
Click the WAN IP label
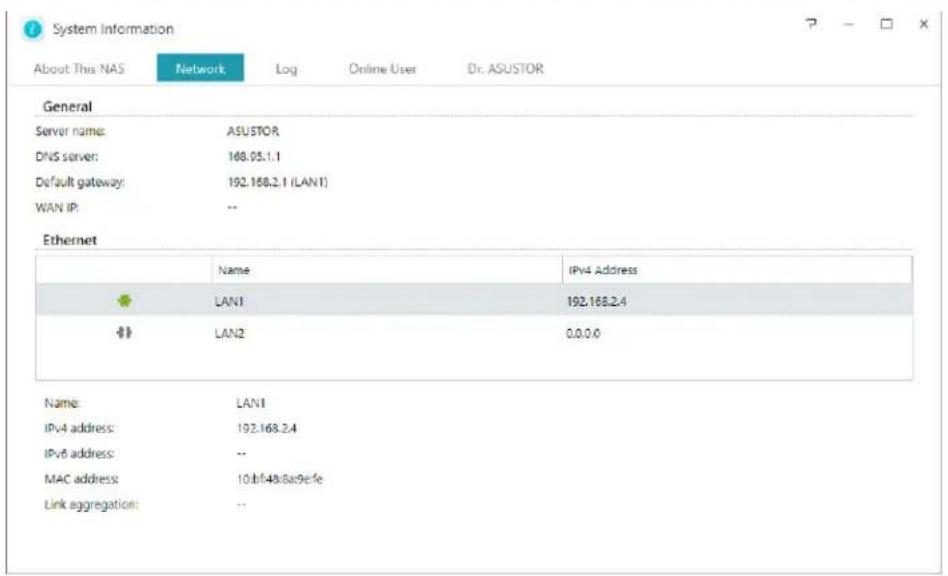coord(57,207)
